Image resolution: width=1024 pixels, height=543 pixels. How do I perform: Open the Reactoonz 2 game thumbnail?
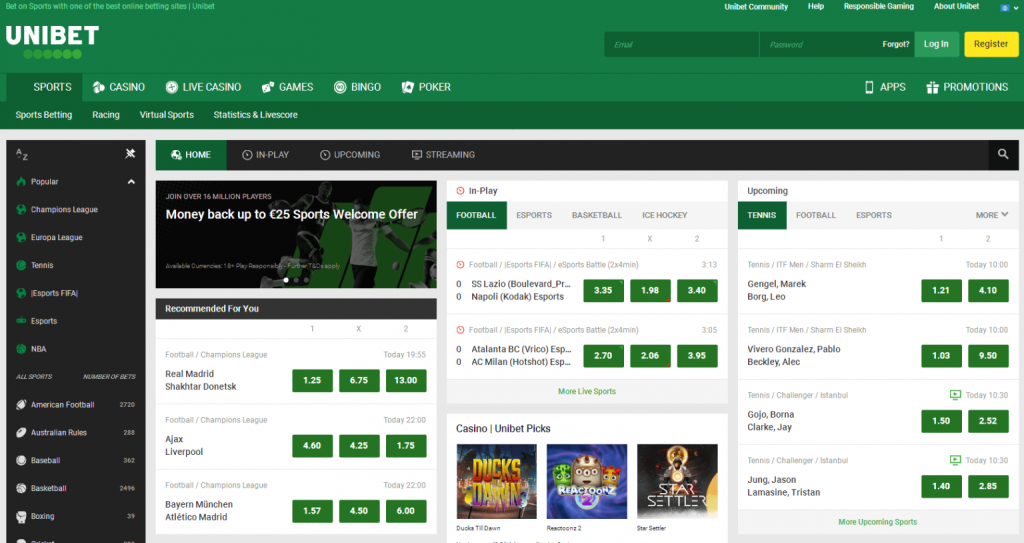click(586, 482)
